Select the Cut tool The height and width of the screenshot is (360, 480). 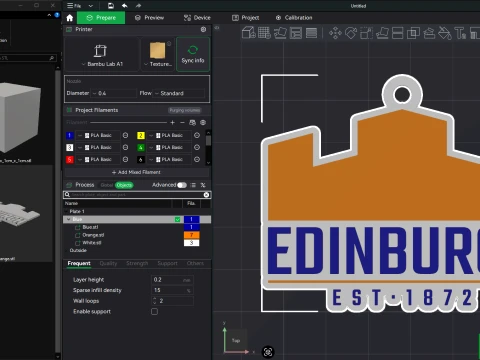(x=398, y=33)
